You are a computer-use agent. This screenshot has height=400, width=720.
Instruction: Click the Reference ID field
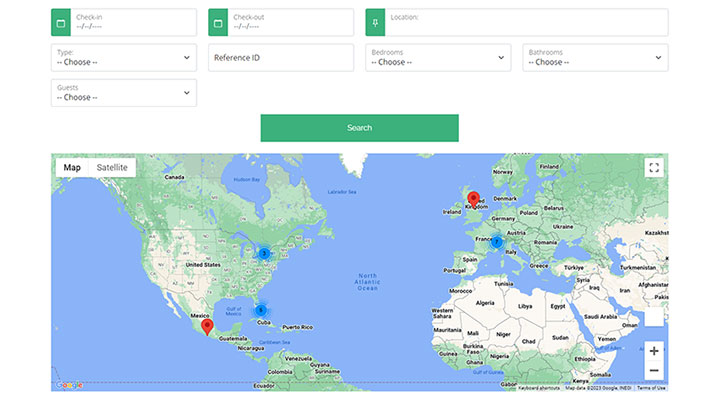[281, 58]
